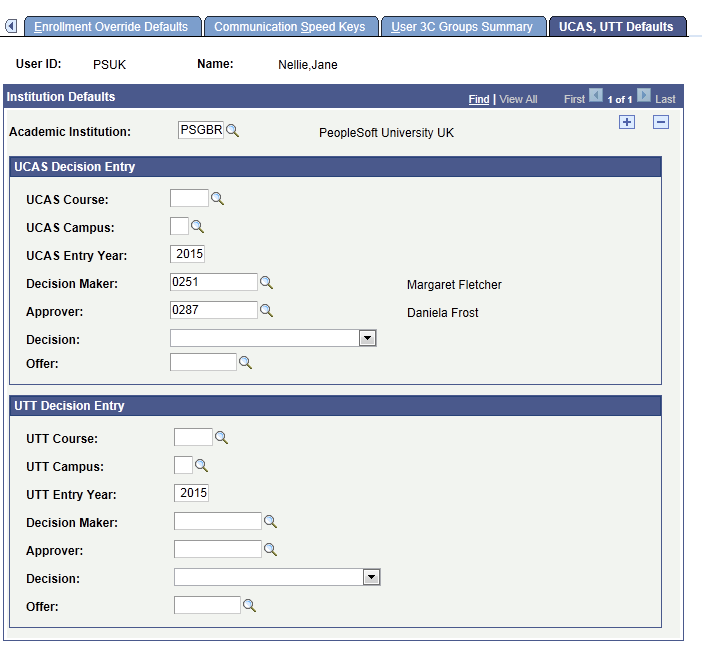Show previous row arrow in Institution Defaults

(596, 95)
